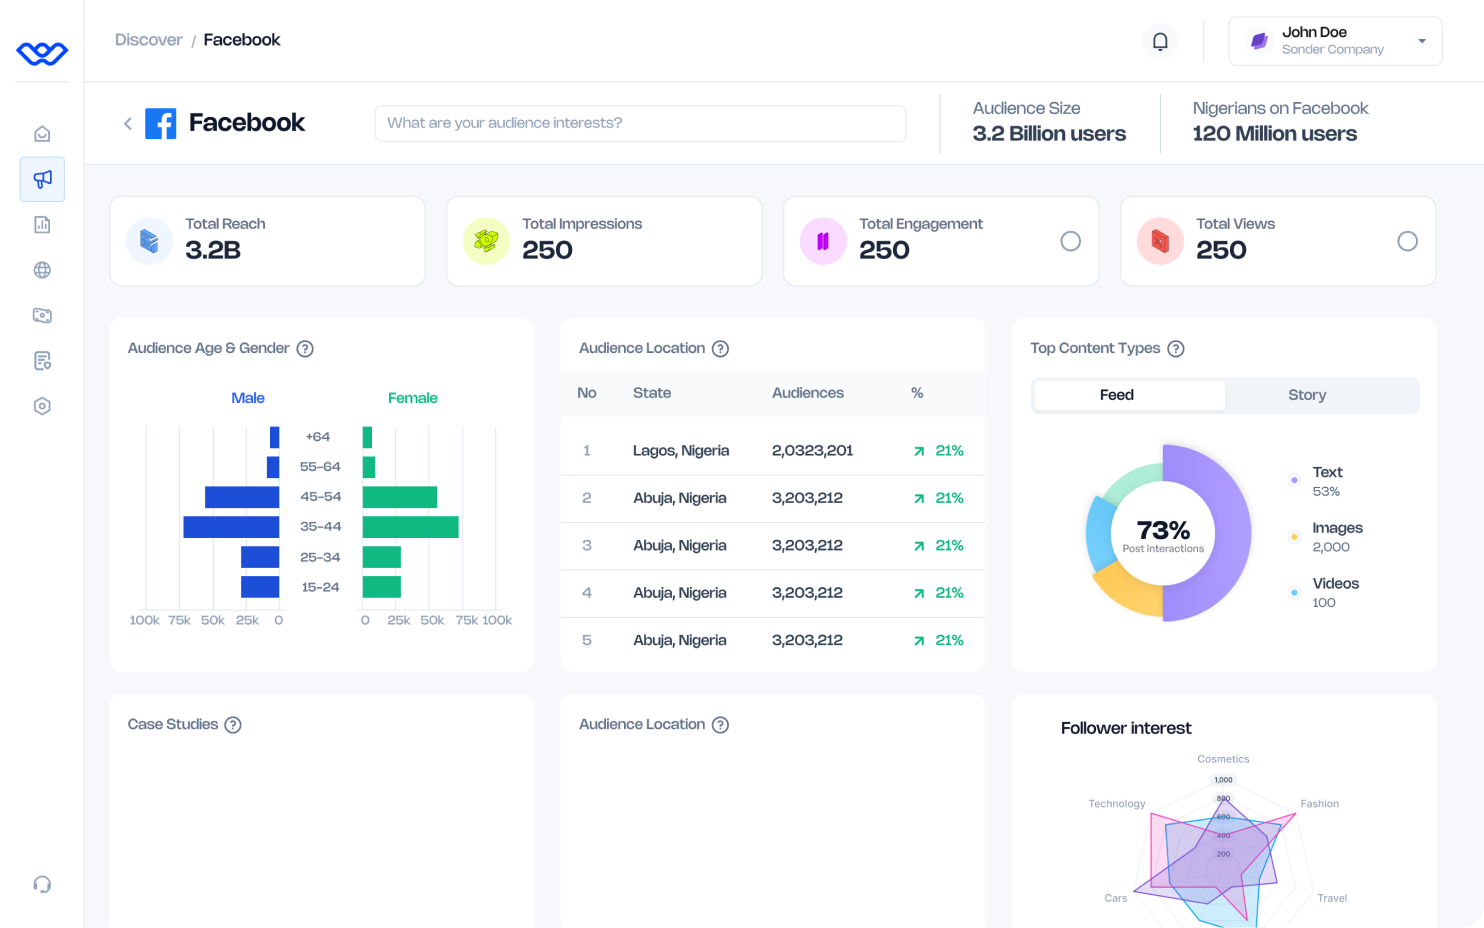Open the report chart icon in sidebar
Screen dimensions: 1484x928
pyautogui.click(x=42, y=225)
